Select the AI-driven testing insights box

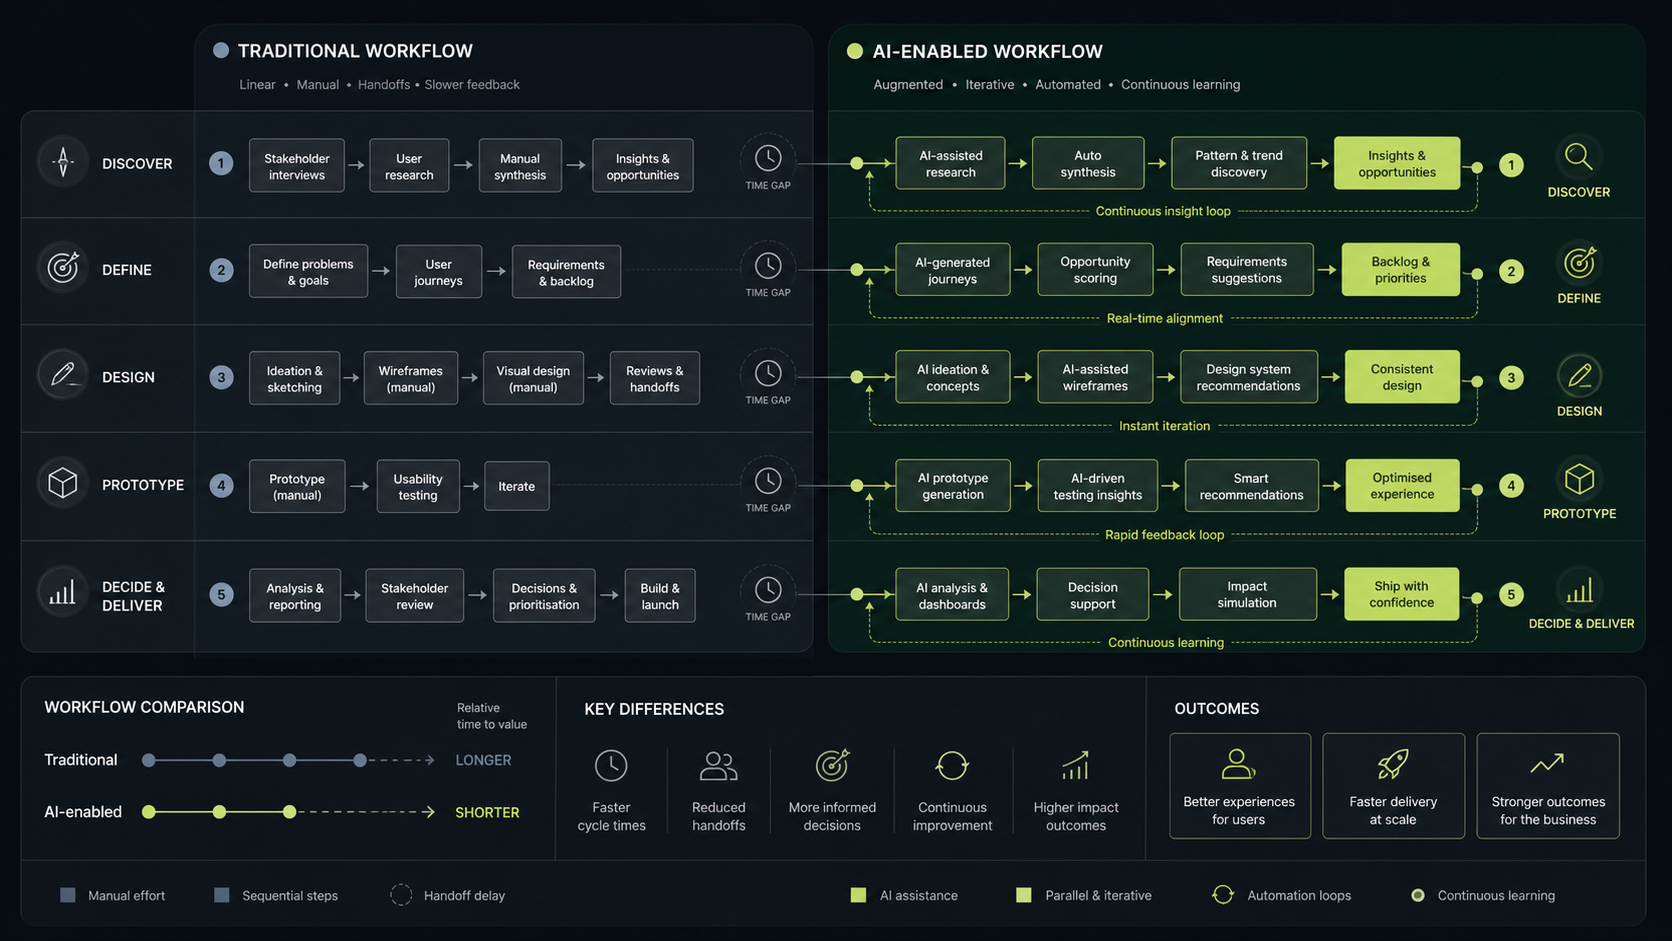point(1098,486)
